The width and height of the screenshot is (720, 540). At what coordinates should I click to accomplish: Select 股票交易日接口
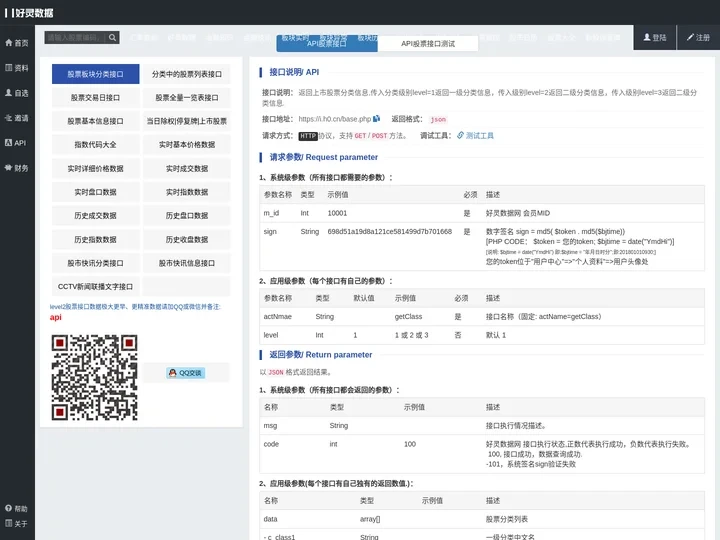coord(96,97)
